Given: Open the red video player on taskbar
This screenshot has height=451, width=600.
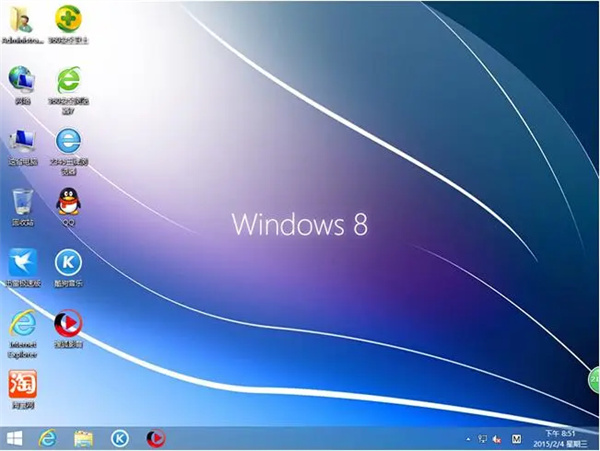Looking at the screenshot, I should click(x=156, y=439).
